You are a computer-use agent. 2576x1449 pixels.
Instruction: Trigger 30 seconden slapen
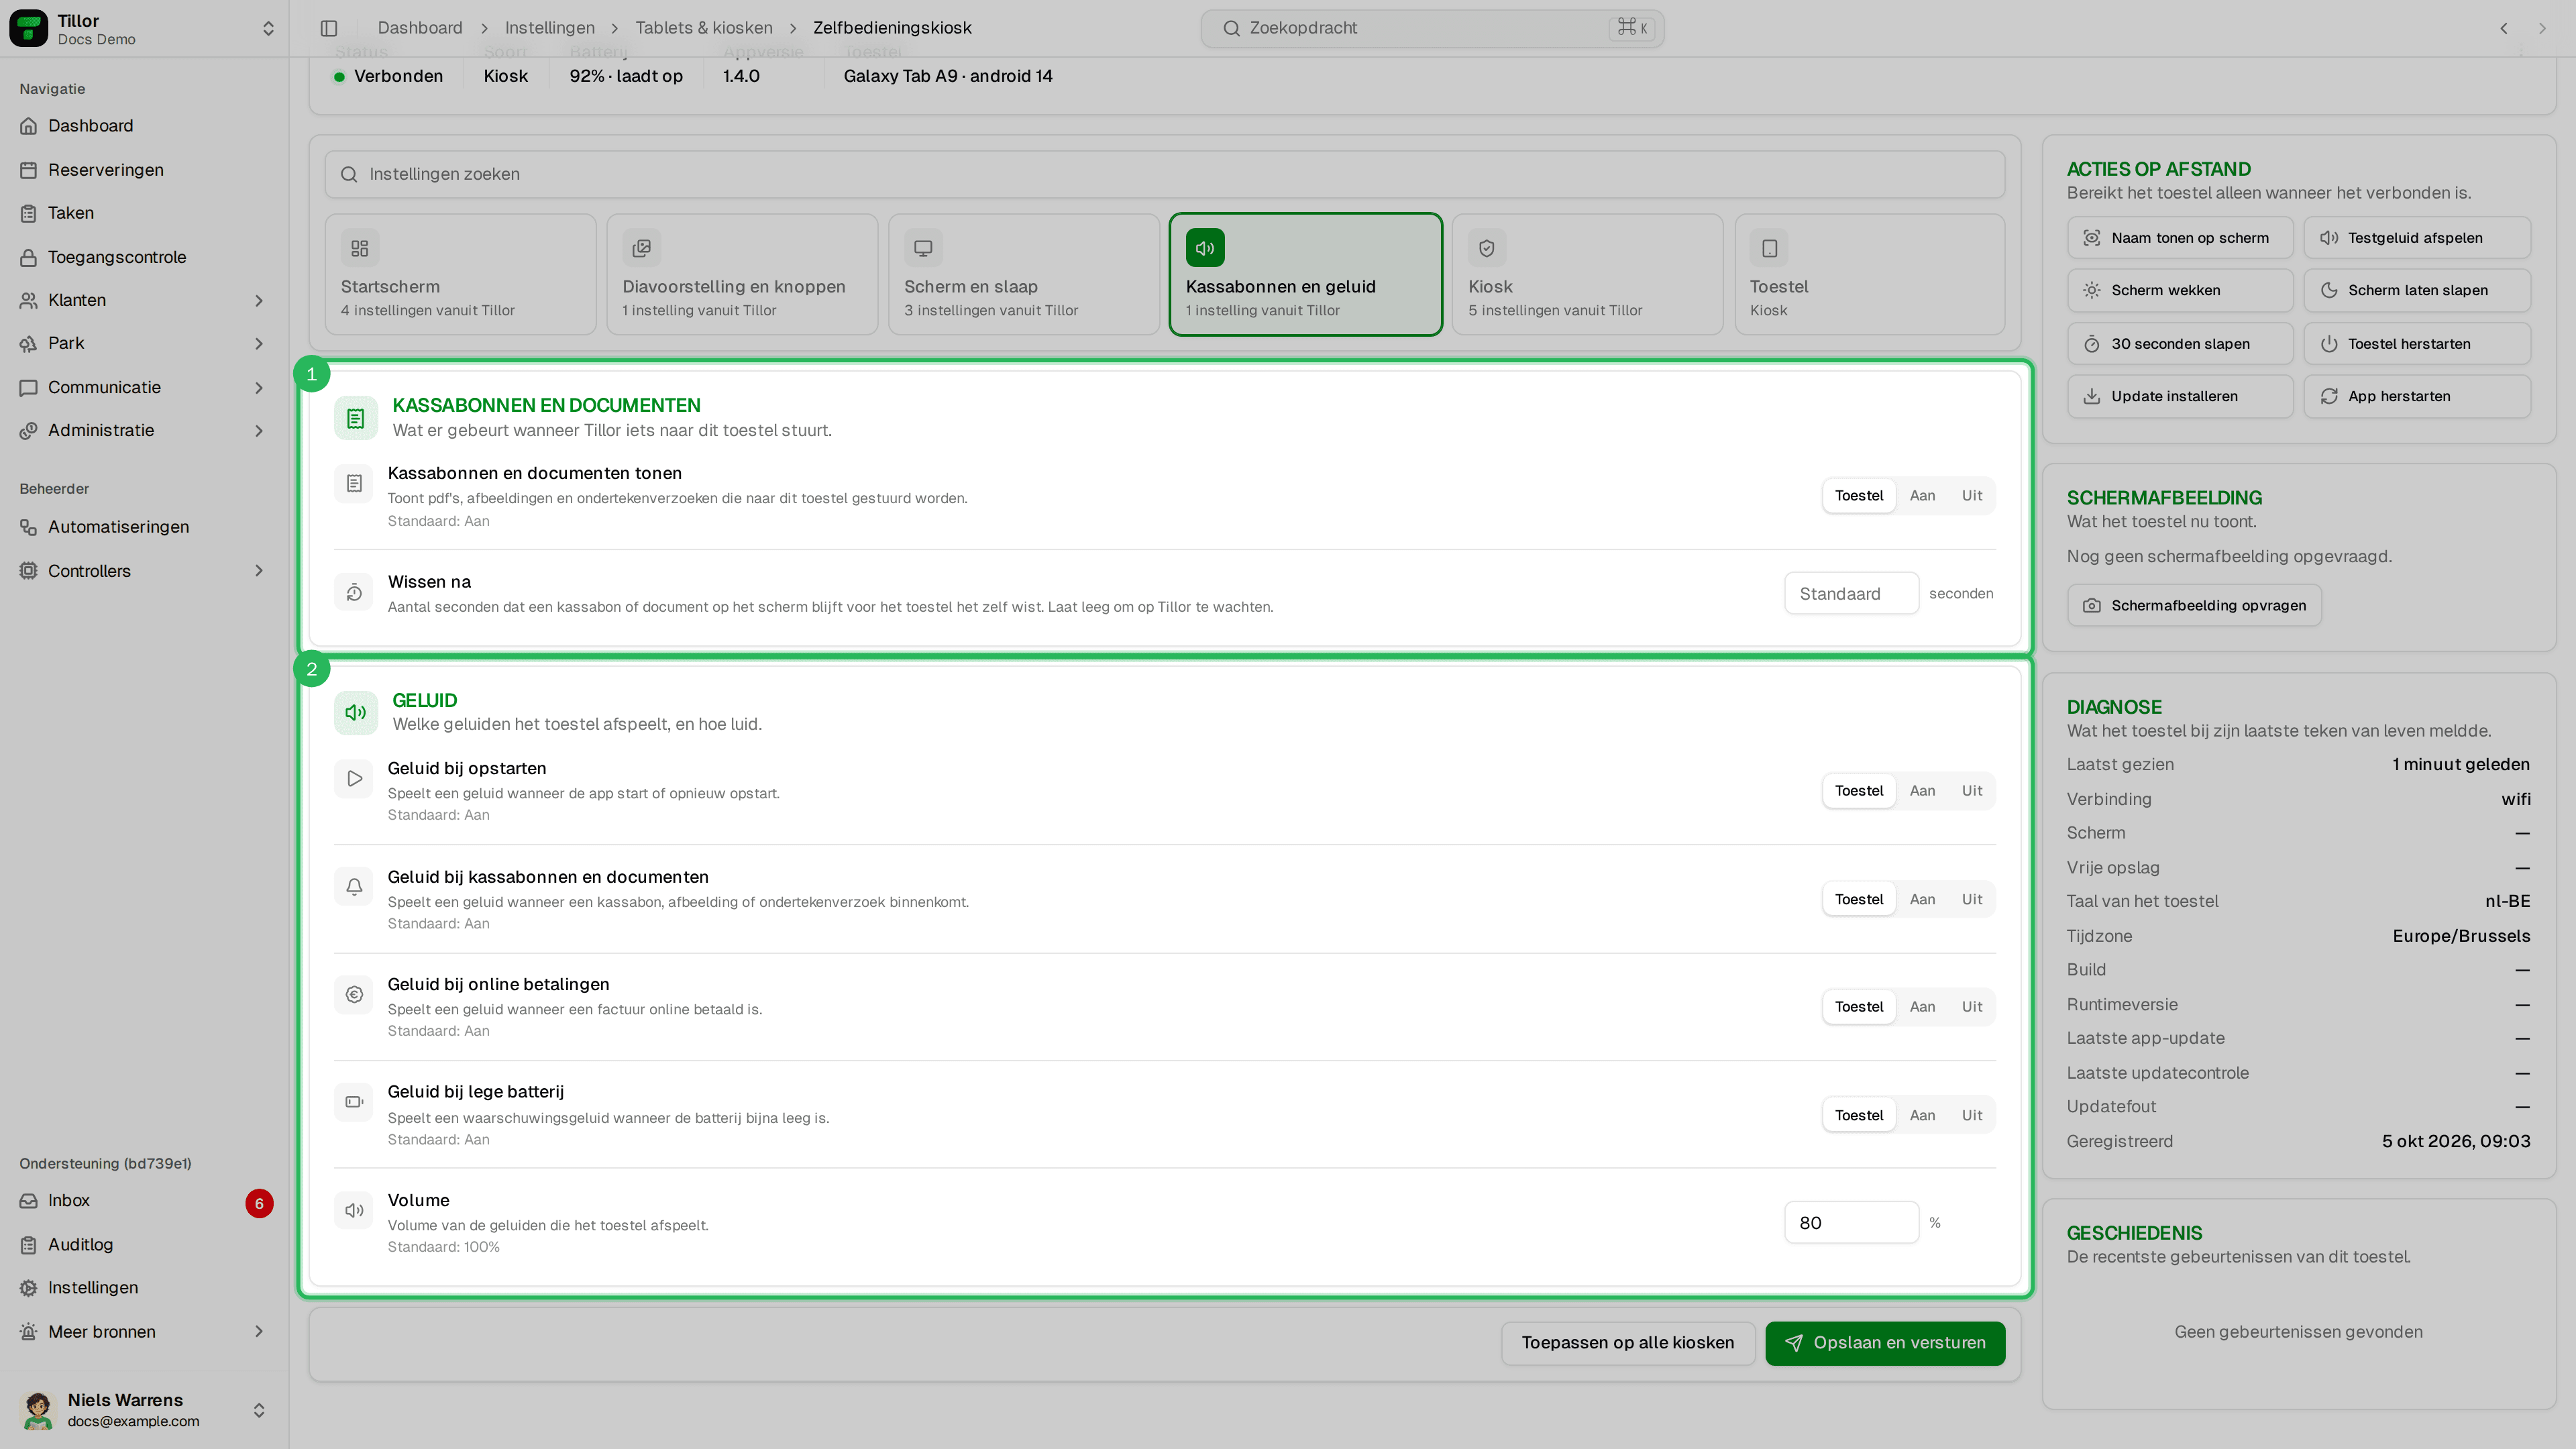coord(2180,344)
